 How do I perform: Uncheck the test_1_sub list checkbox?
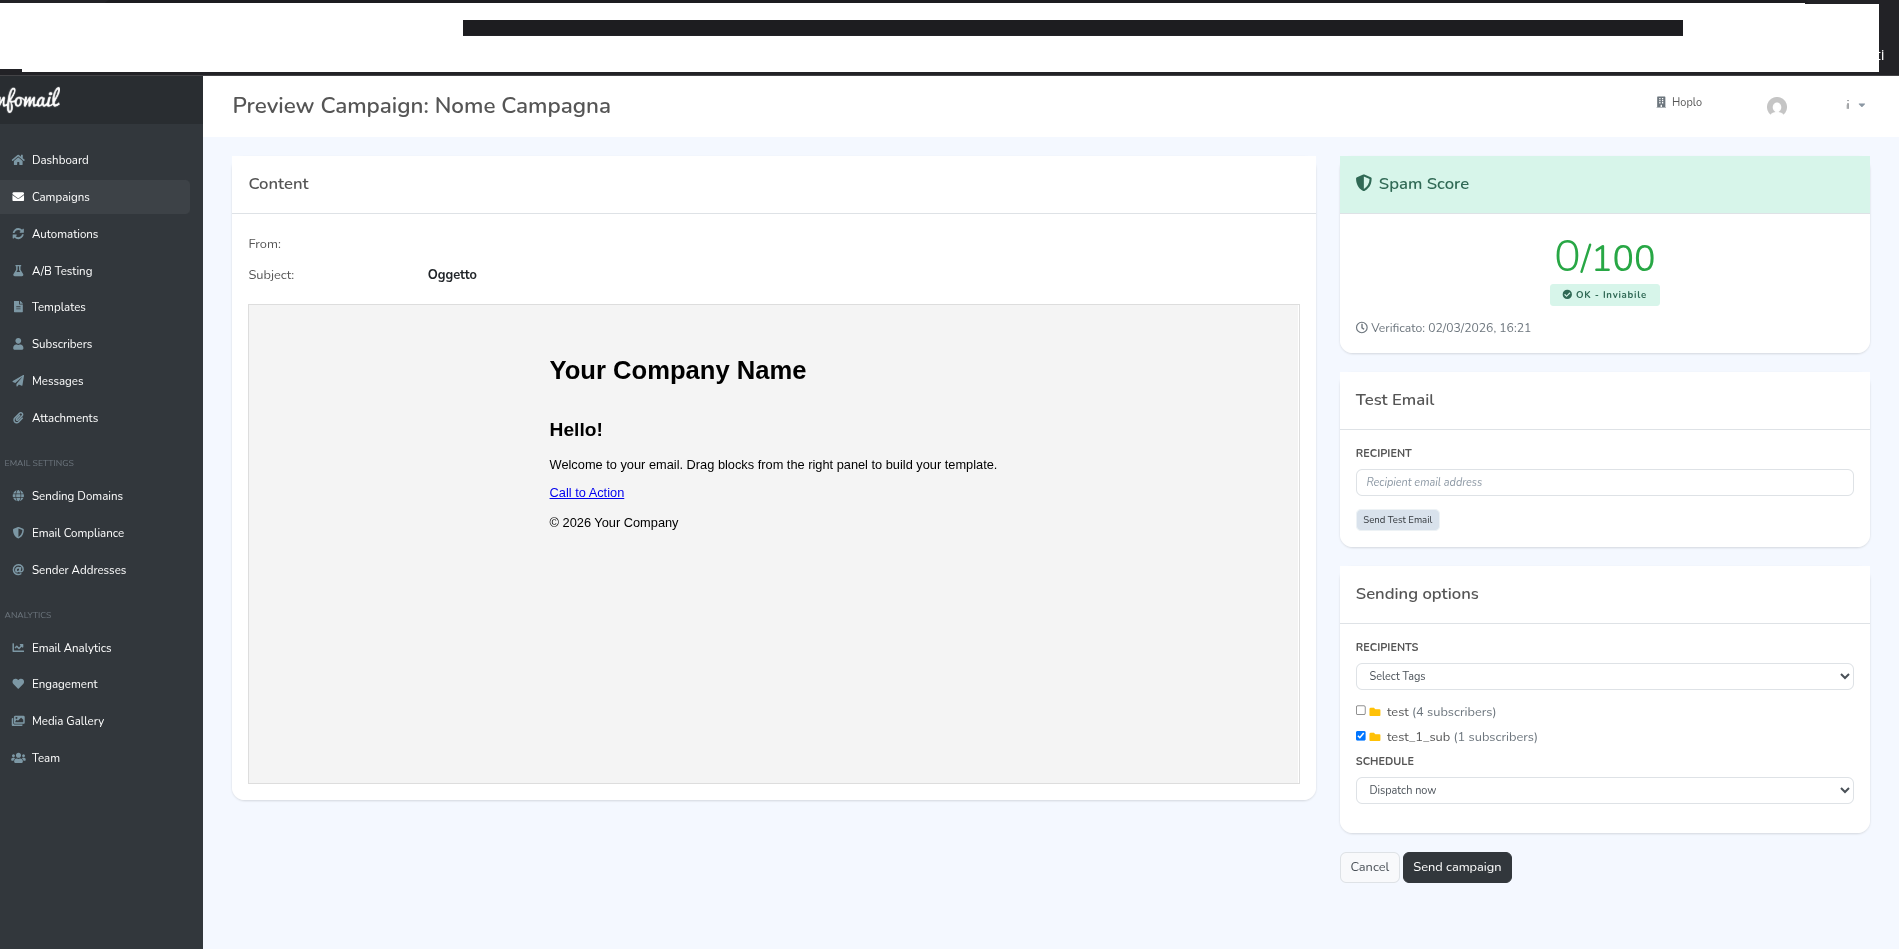tap(1360, 736)
